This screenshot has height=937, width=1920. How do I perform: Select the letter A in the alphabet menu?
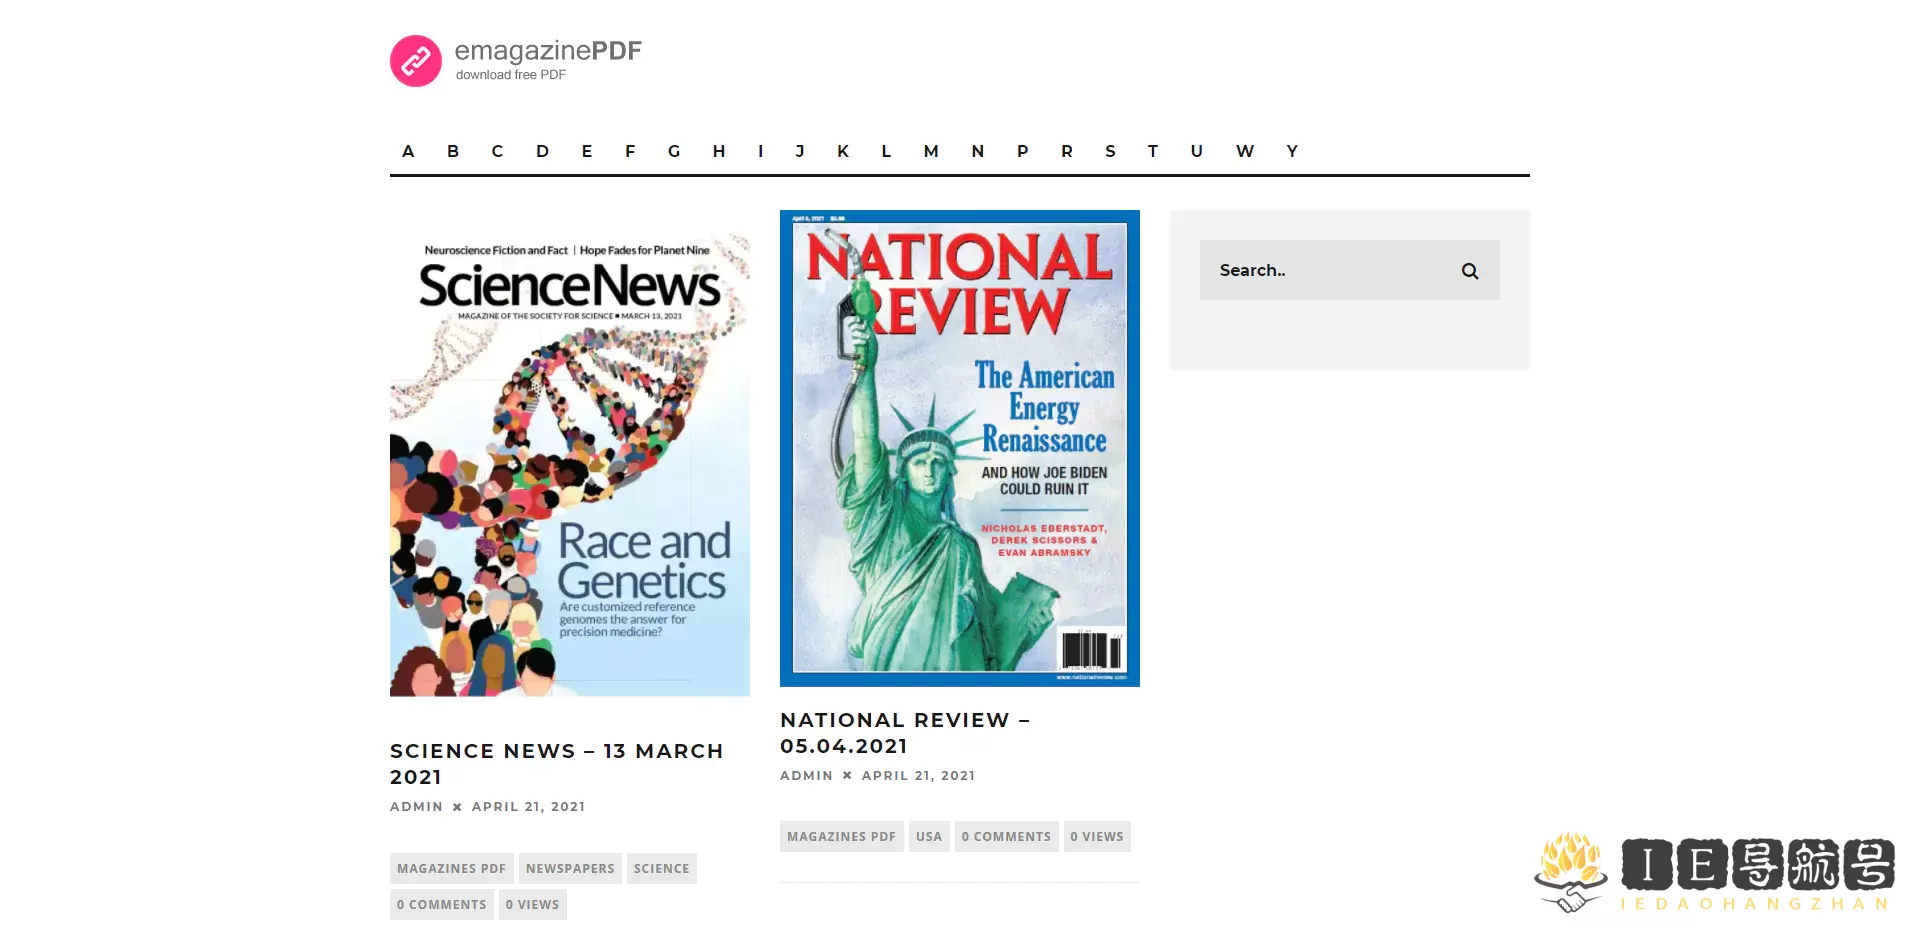click(408, 151)
